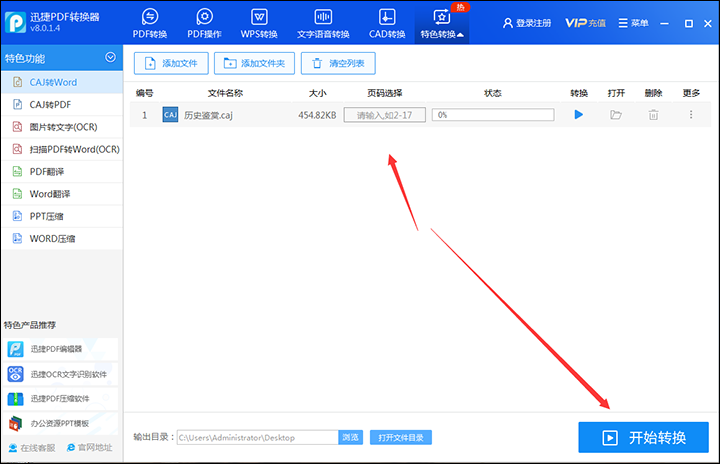Open 迅捷PDF压缩软件 recommendation

pyautogui.click(x=62, y=398)
